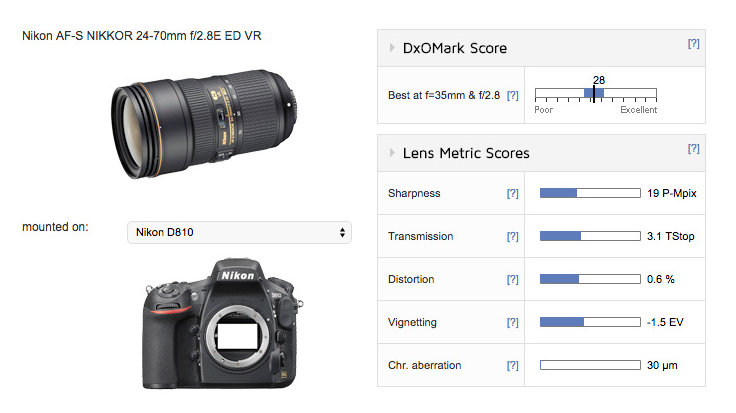Click the Chr. aberration help question mark

click(x=513, y=366)
